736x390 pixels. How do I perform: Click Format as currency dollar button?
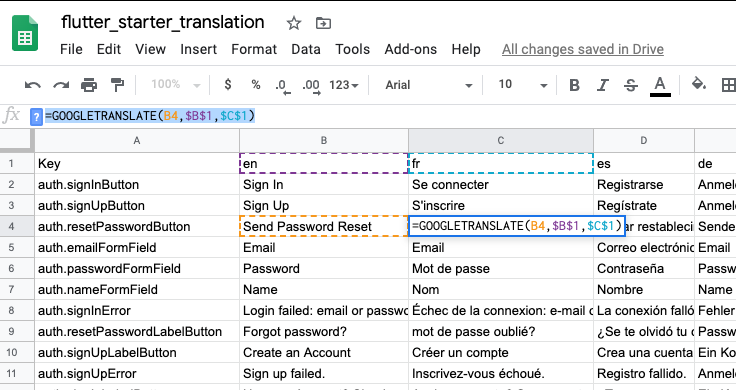point(228,84)
